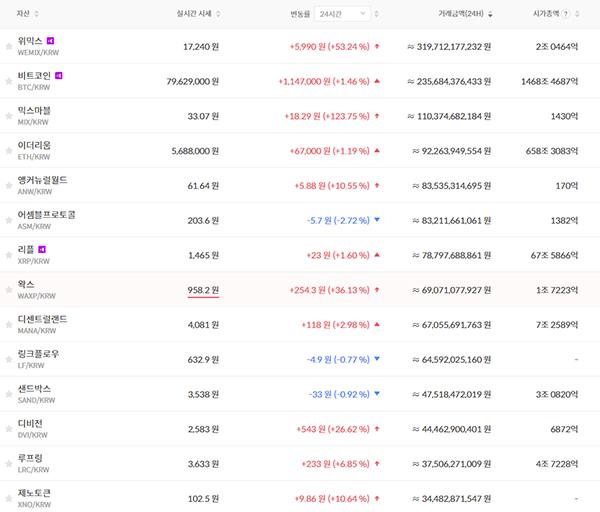
Task: Click the purple badge next to 리플
Action: pyautogui.click(x=42, y=248)
